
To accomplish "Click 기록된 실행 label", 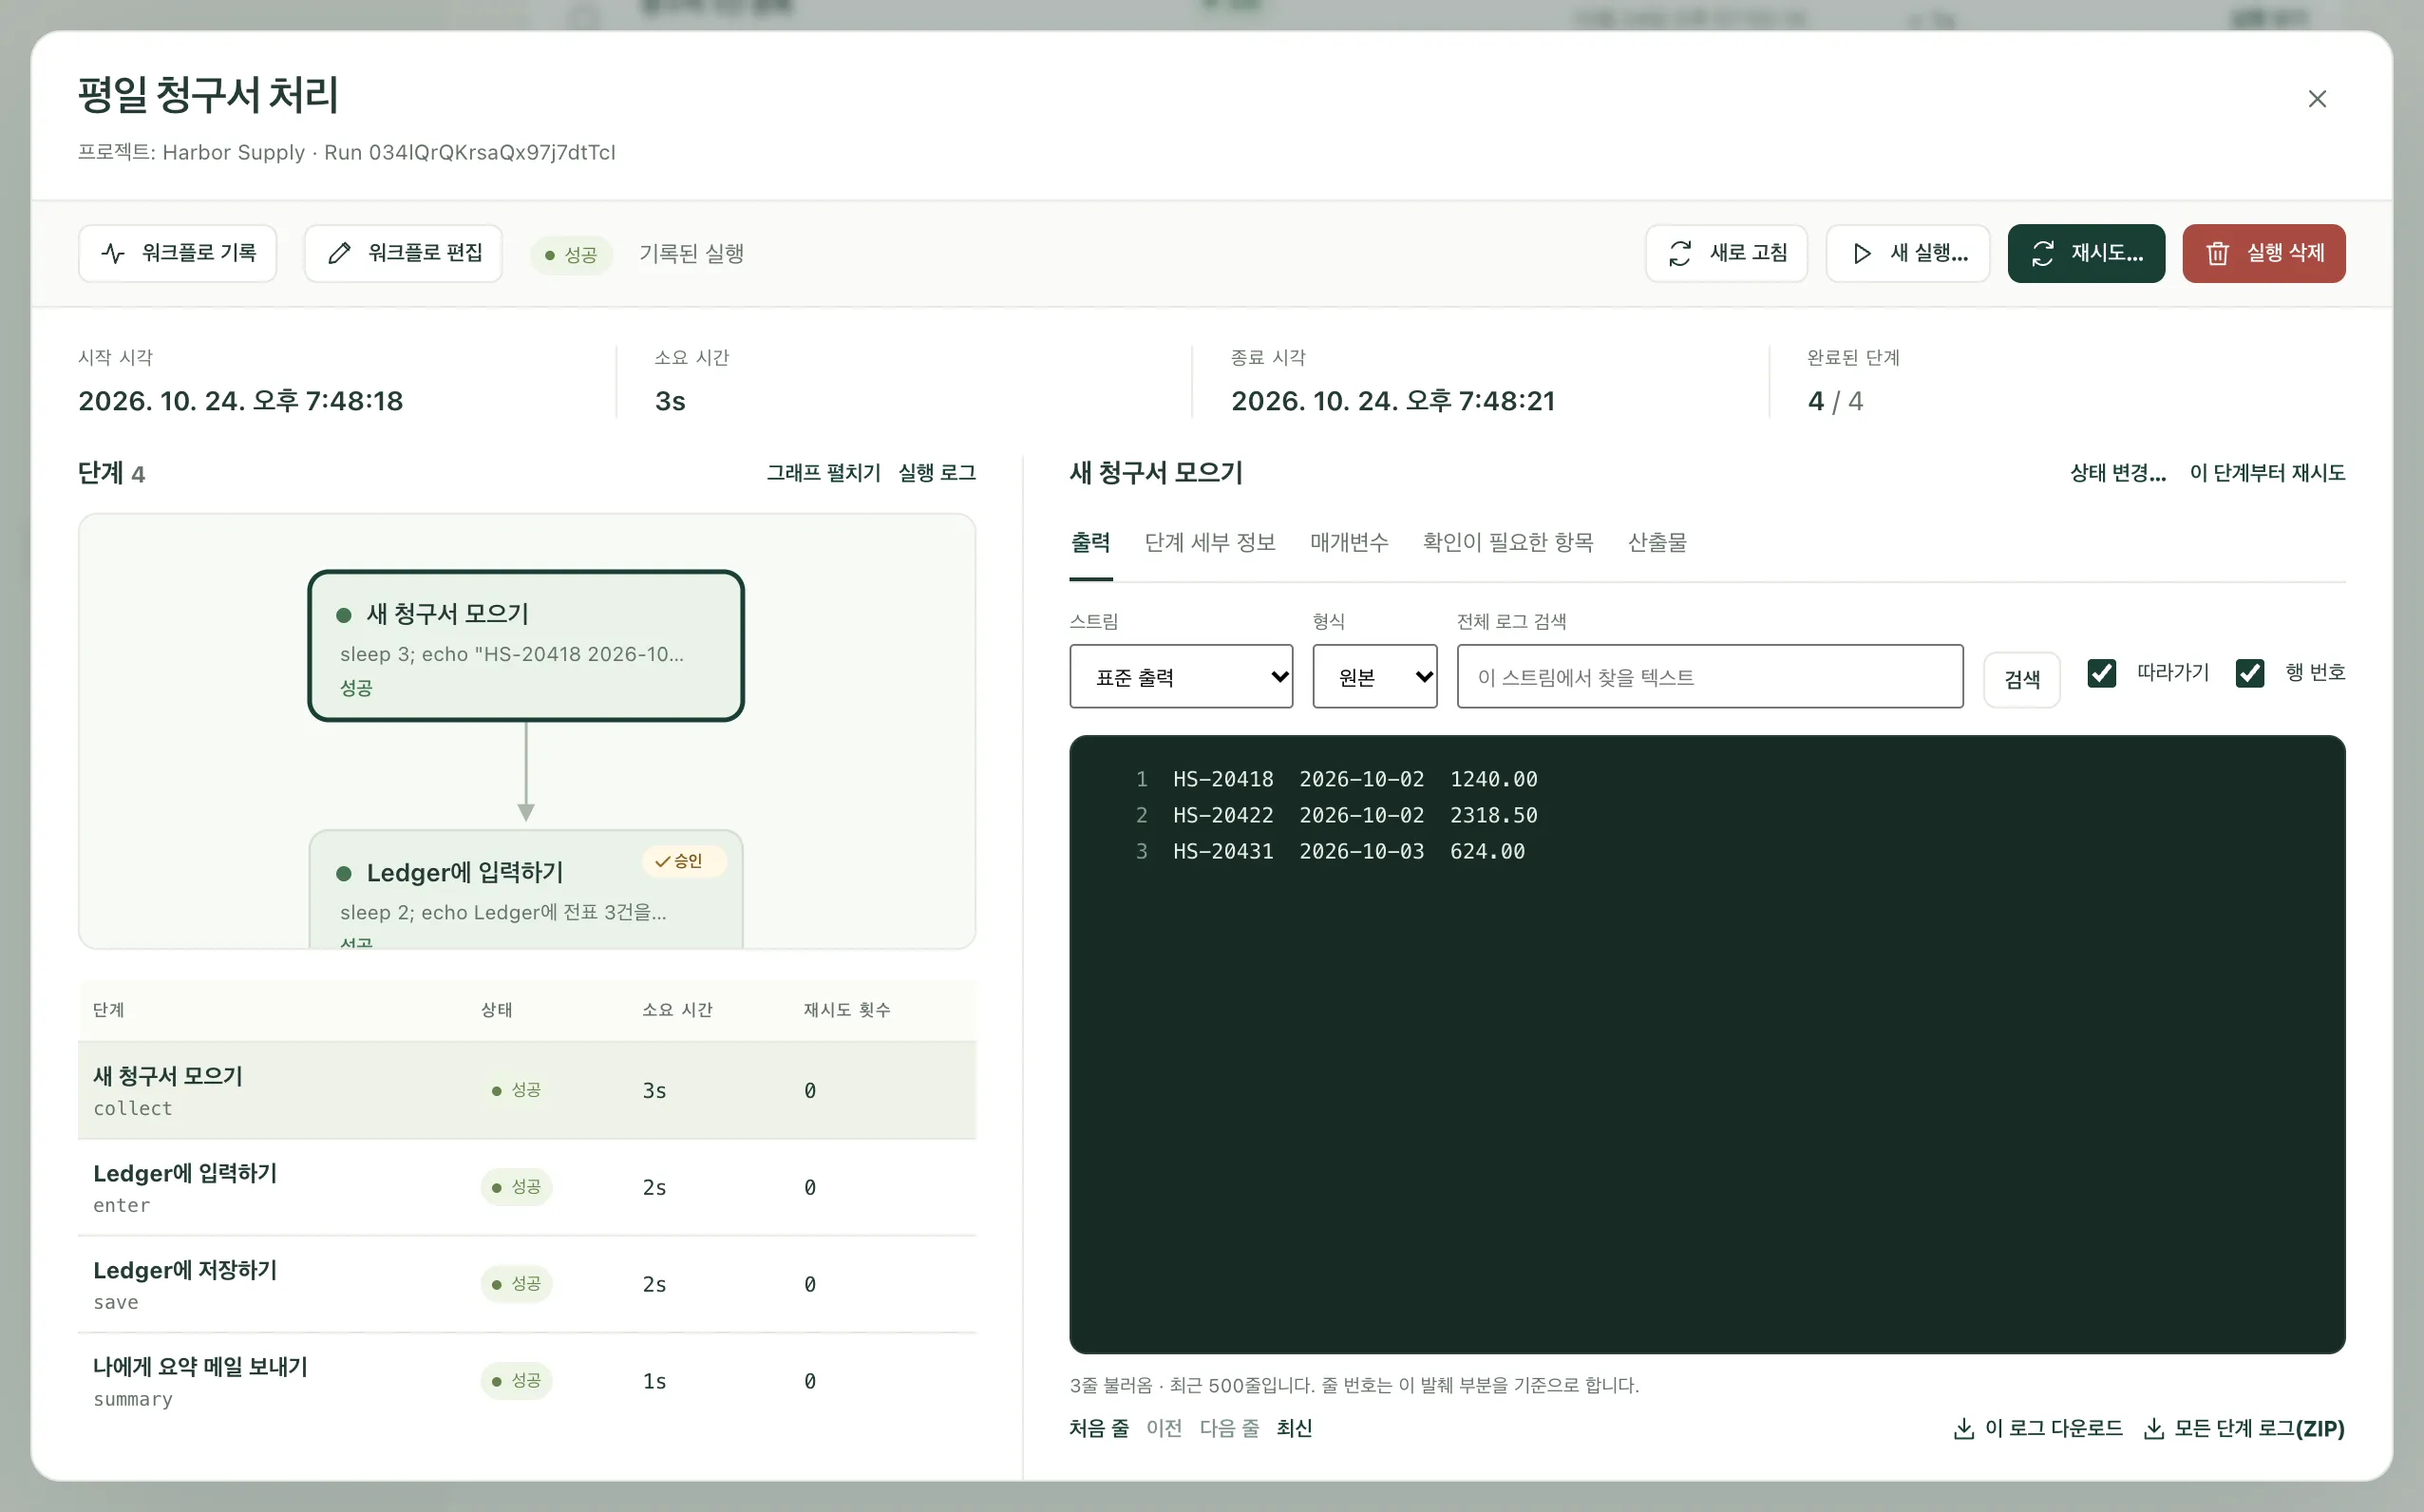I will click(691, 253).
